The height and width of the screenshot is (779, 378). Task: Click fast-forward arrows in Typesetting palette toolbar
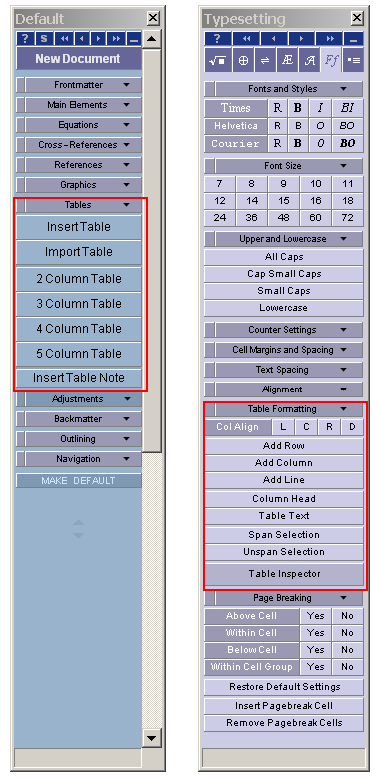[x=330, y=38]
